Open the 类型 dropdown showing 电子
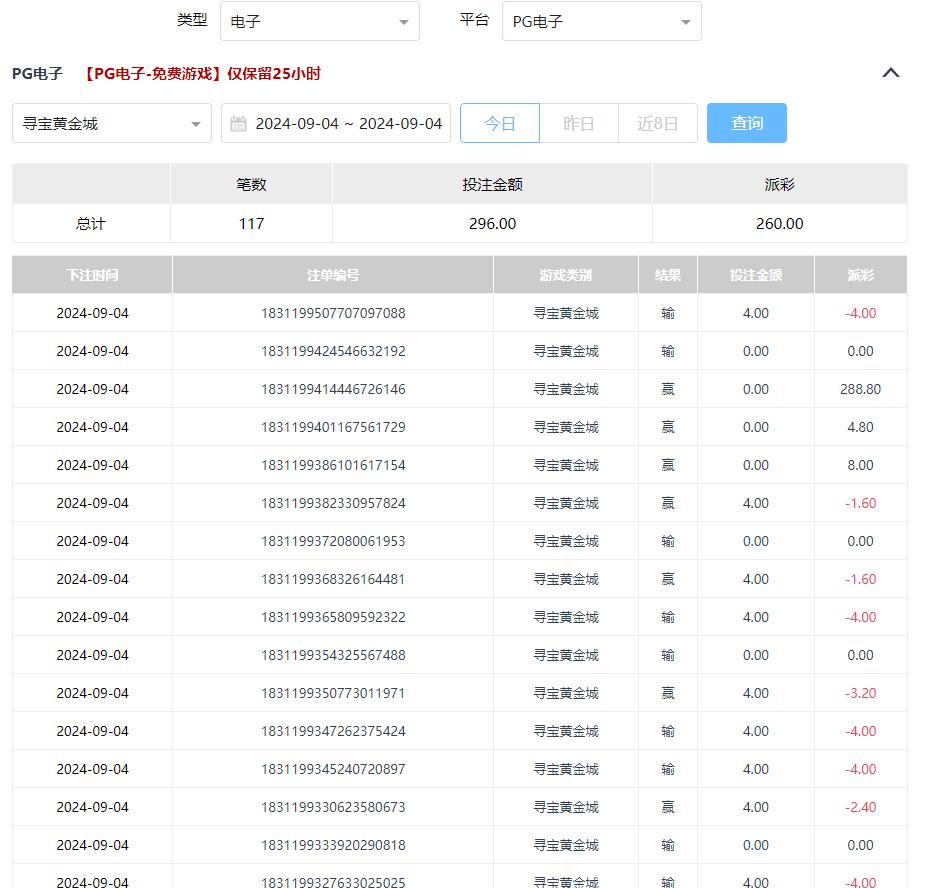Viewport: 928px width, 888px height. pyautogui.click(x=319, y=21)
